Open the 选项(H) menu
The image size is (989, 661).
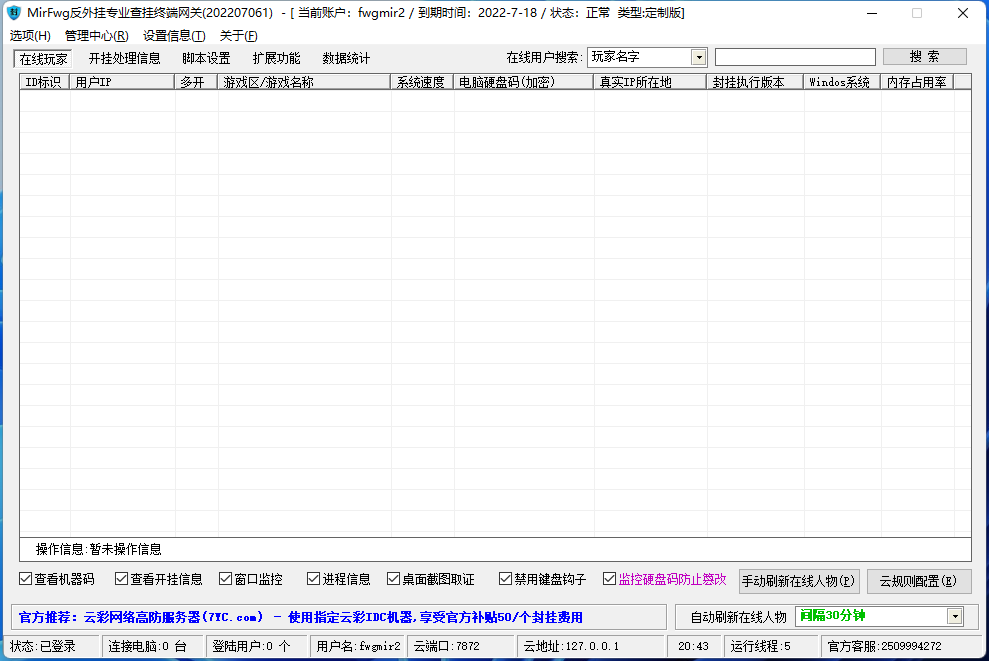(x=30, y=36)
